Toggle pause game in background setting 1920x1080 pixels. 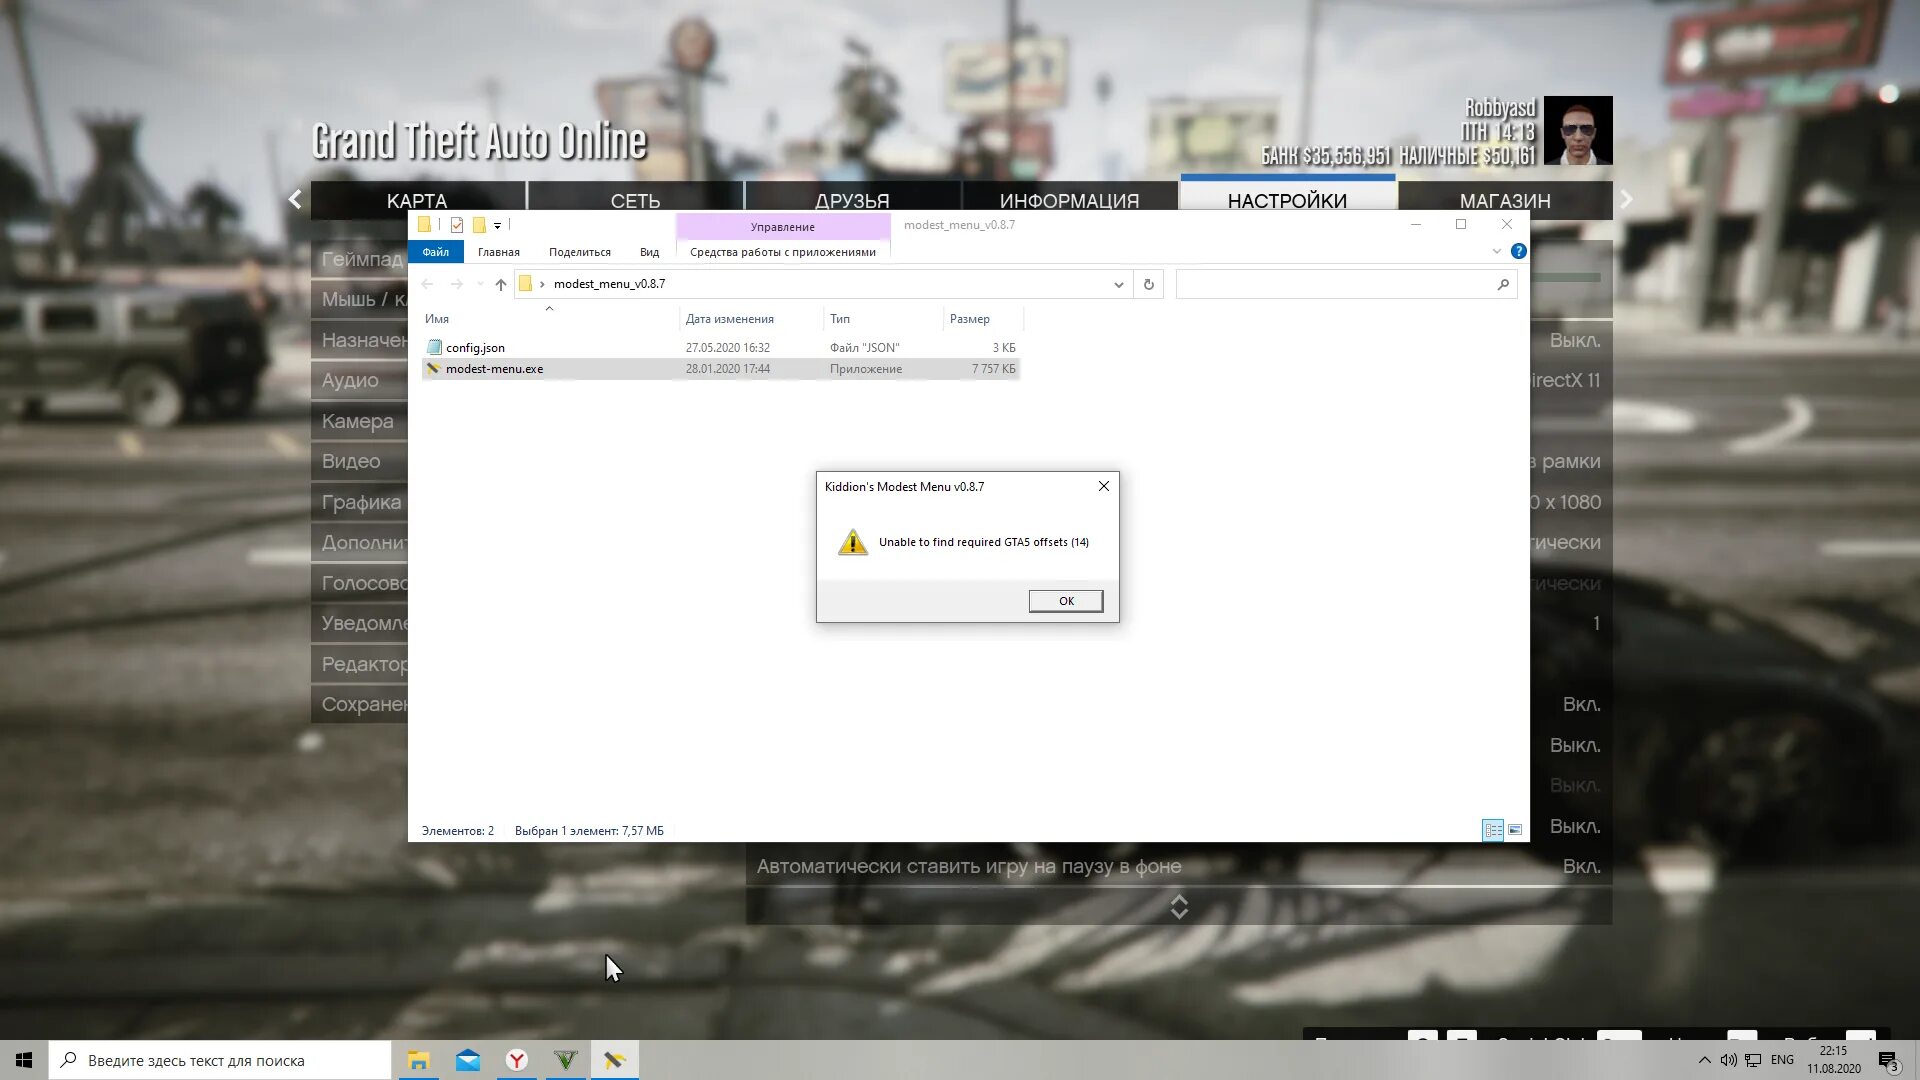click(x=1179, y=866)
